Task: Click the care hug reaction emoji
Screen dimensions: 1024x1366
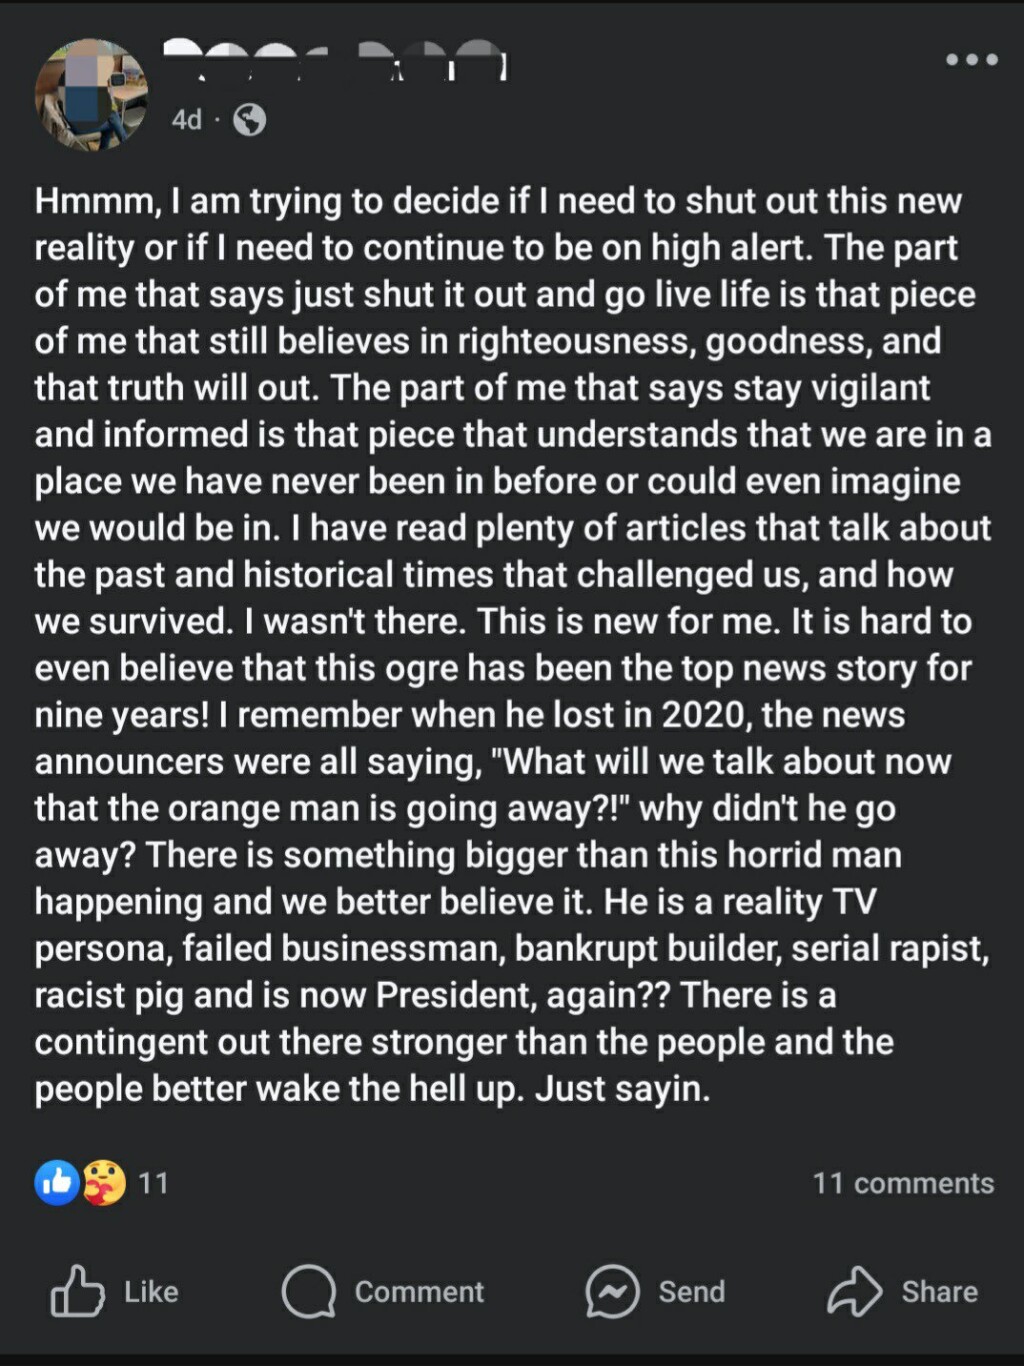Action: click(x=104, y=1183)
